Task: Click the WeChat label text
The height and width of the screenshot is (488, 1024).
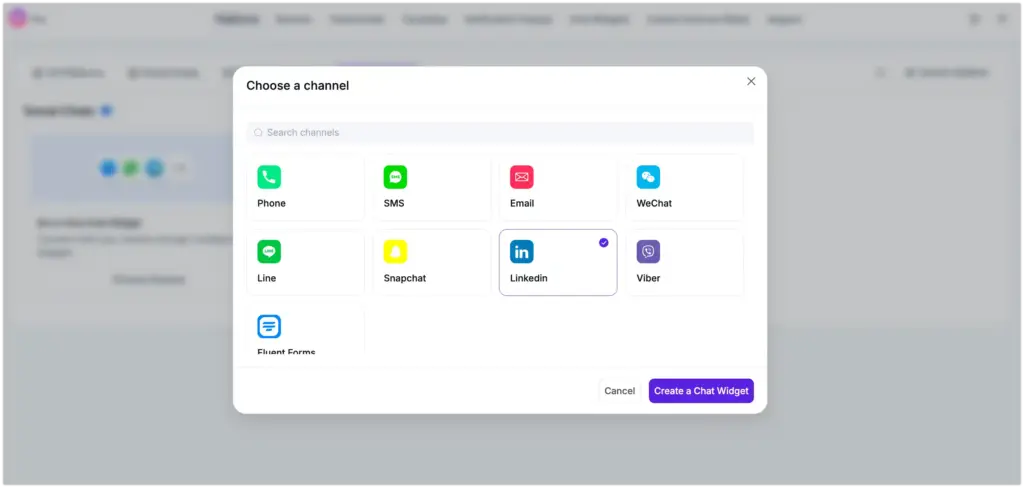Action: click(654, 203)
